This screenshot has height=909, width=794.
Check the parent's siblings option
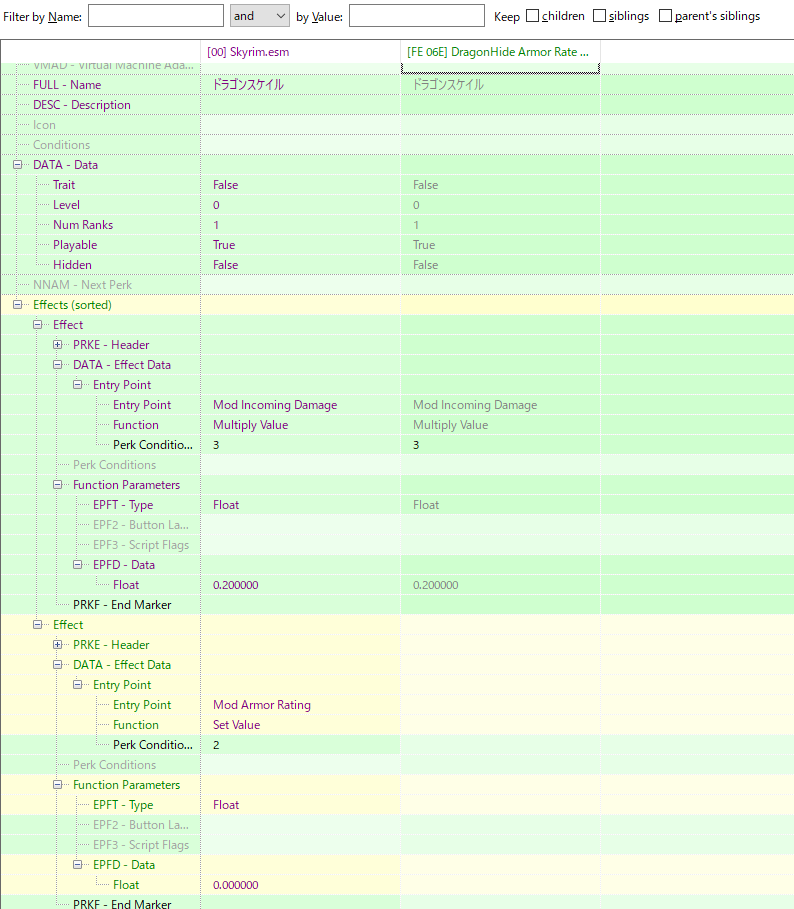(664, 16)
